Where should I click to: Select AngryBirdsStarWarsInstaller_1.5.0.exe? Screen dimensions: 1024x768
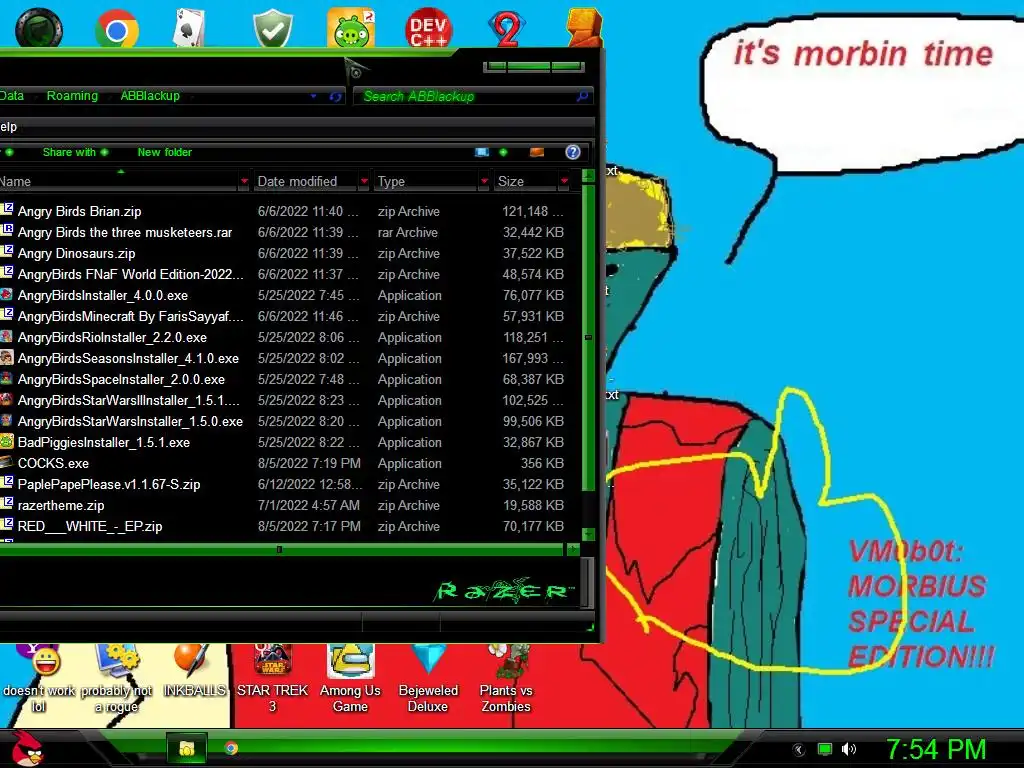click(130, 421)
